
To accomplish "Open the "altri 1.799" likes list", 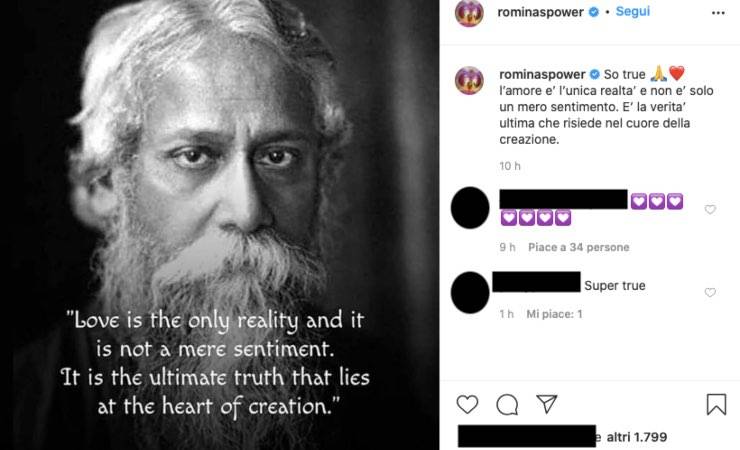I will point(636,437).
